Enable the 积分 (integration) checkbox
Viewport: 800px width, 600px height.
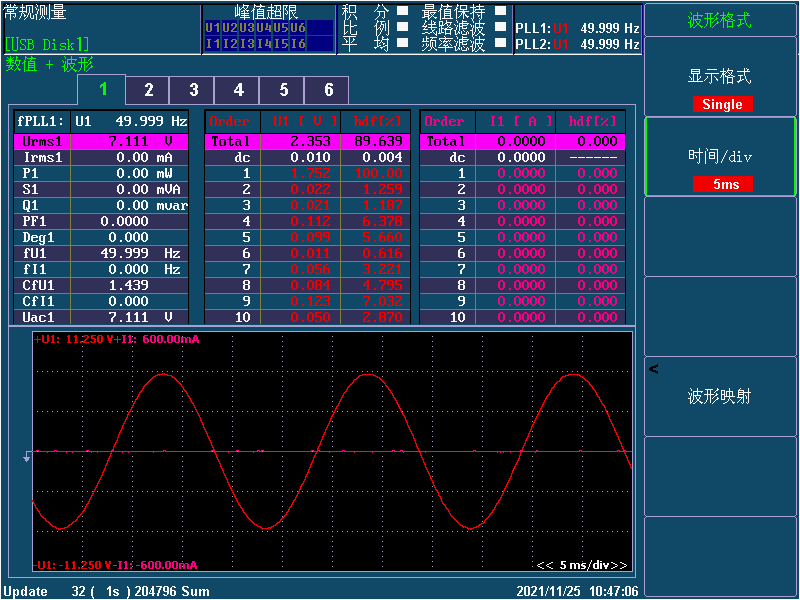[x=402, y=12]
